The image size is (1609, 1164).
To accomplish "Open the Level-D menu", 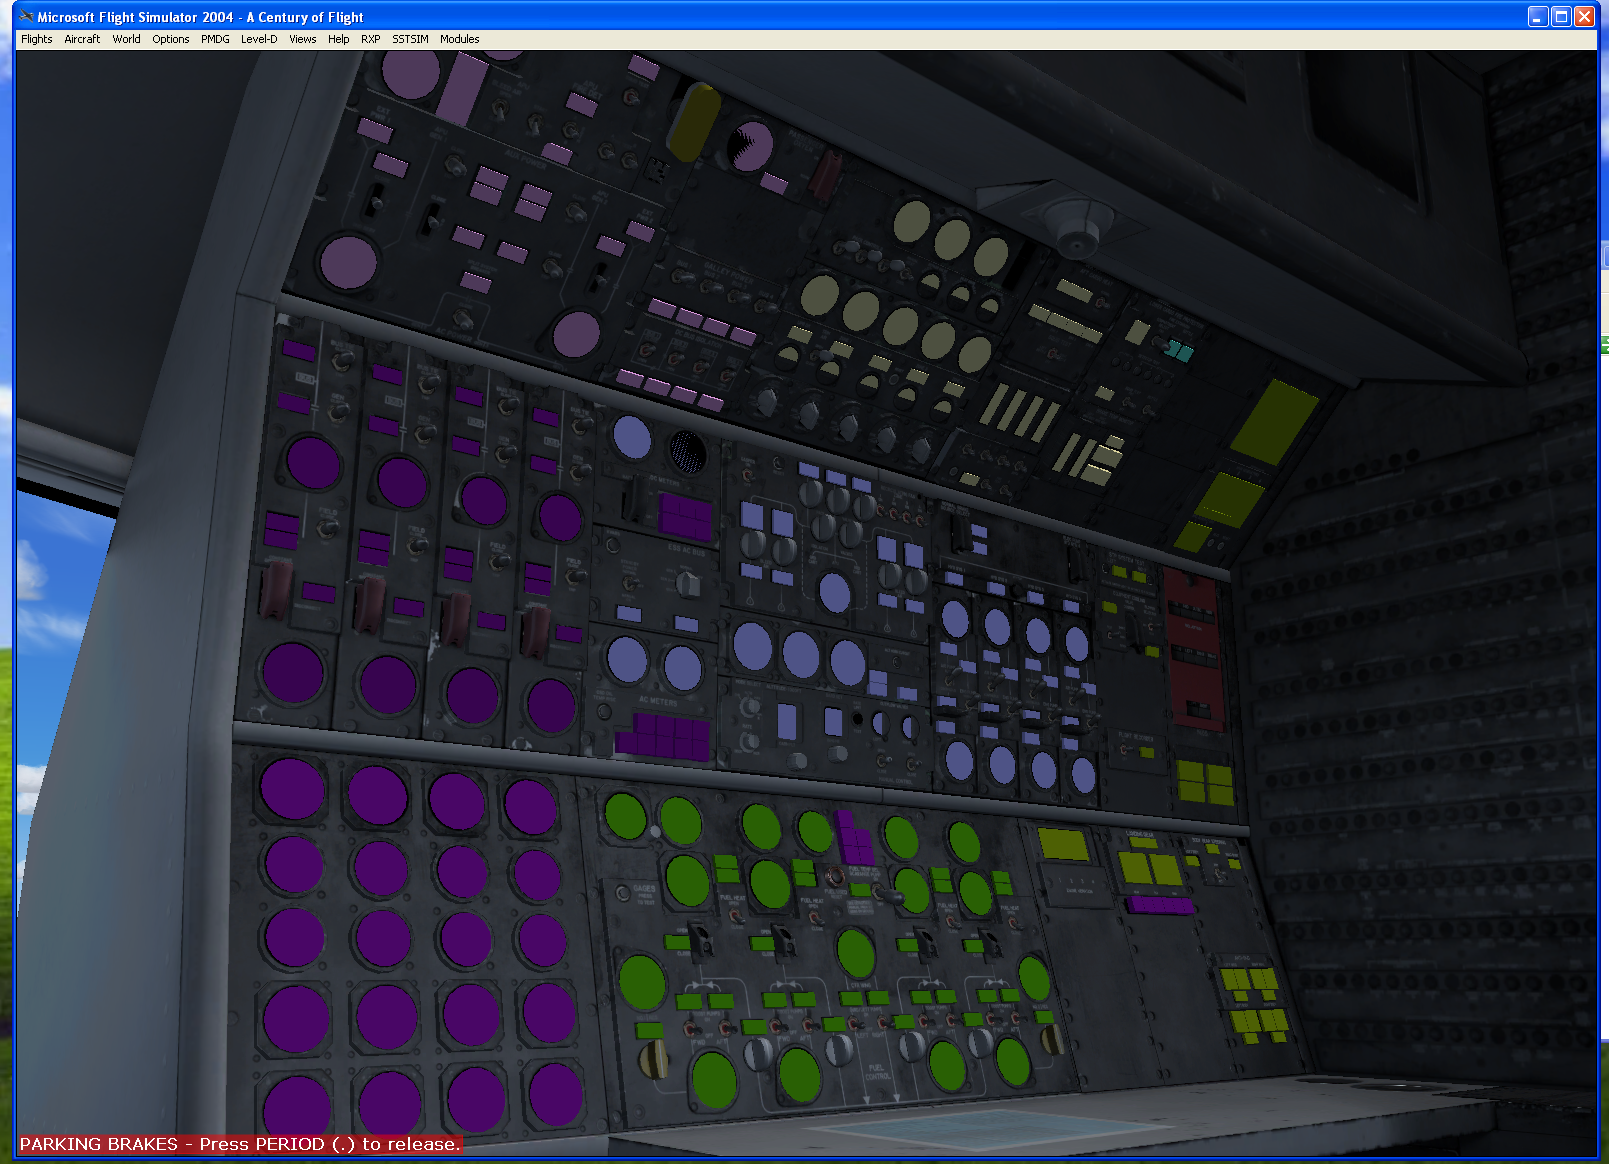I will point(259,39).
